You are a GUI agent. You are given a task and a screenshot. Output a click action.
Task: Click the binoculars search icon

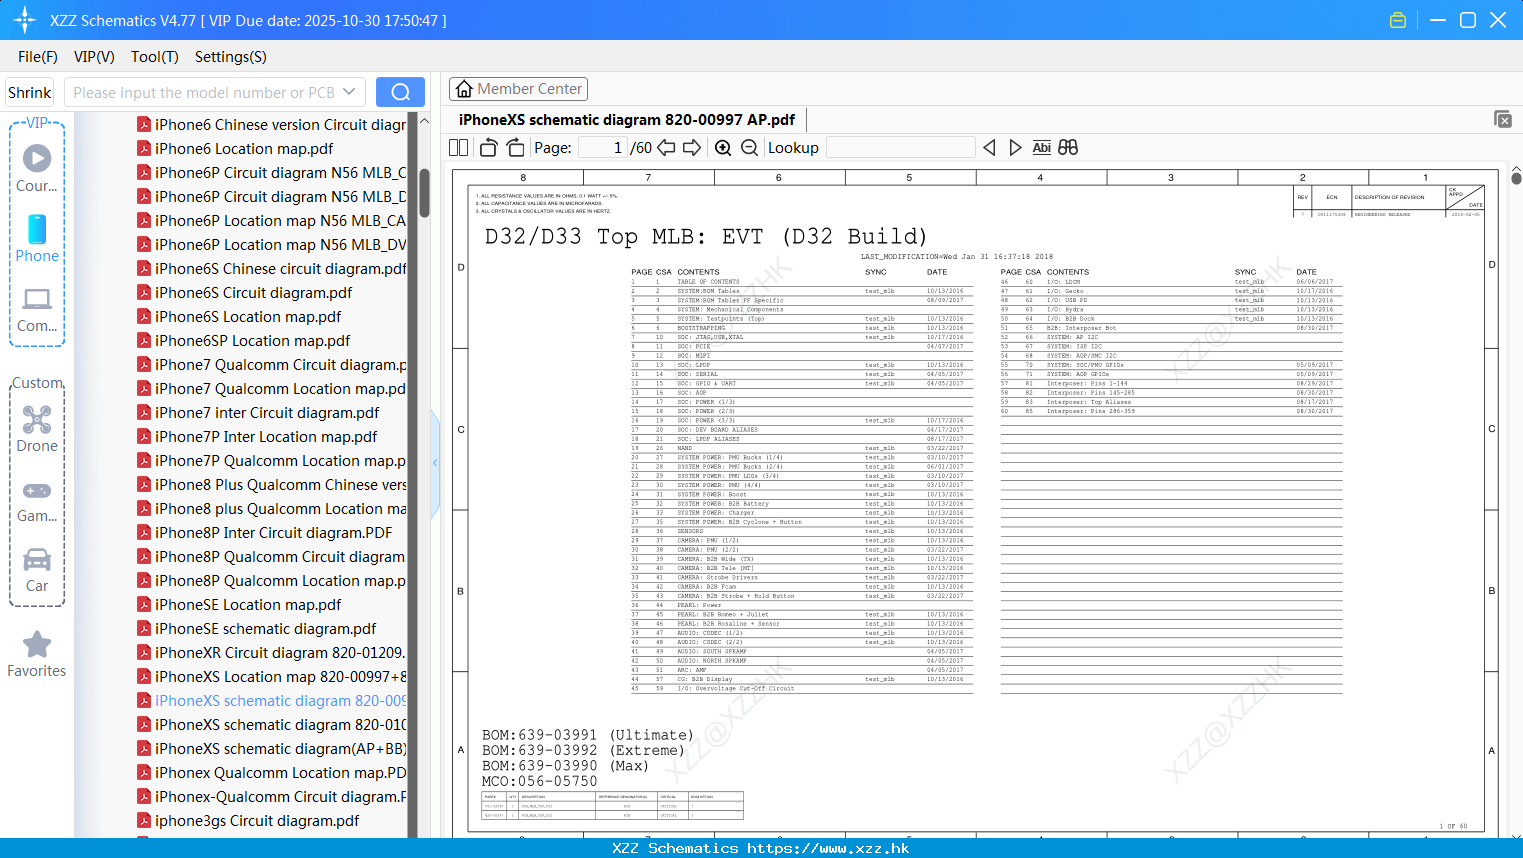tap(1068, 148)
